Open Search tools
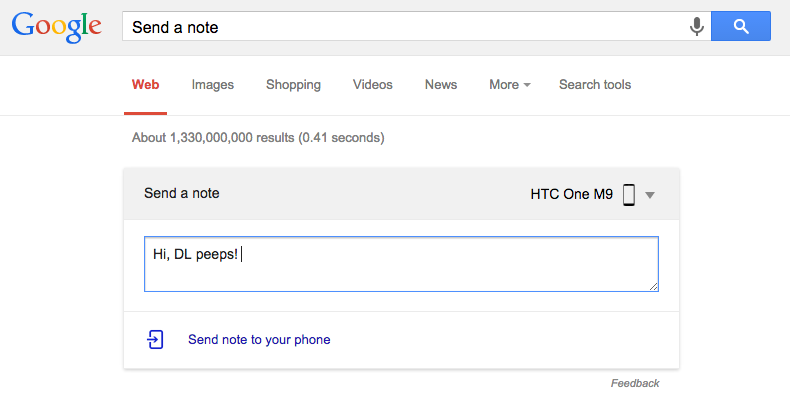The height and width of the screenshot is (406, 790). 595,85
